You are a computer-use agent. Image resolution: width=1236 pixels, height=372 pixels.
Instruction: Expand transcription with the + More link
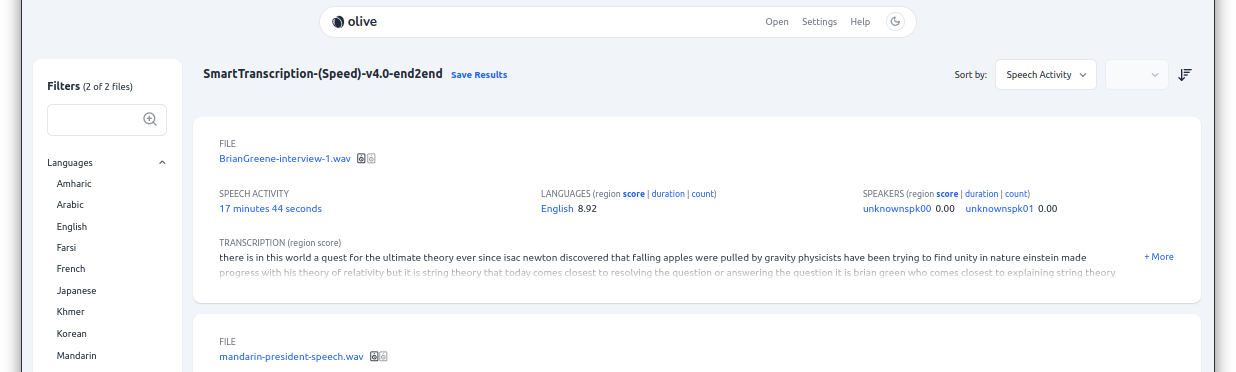coord(1159,257)
